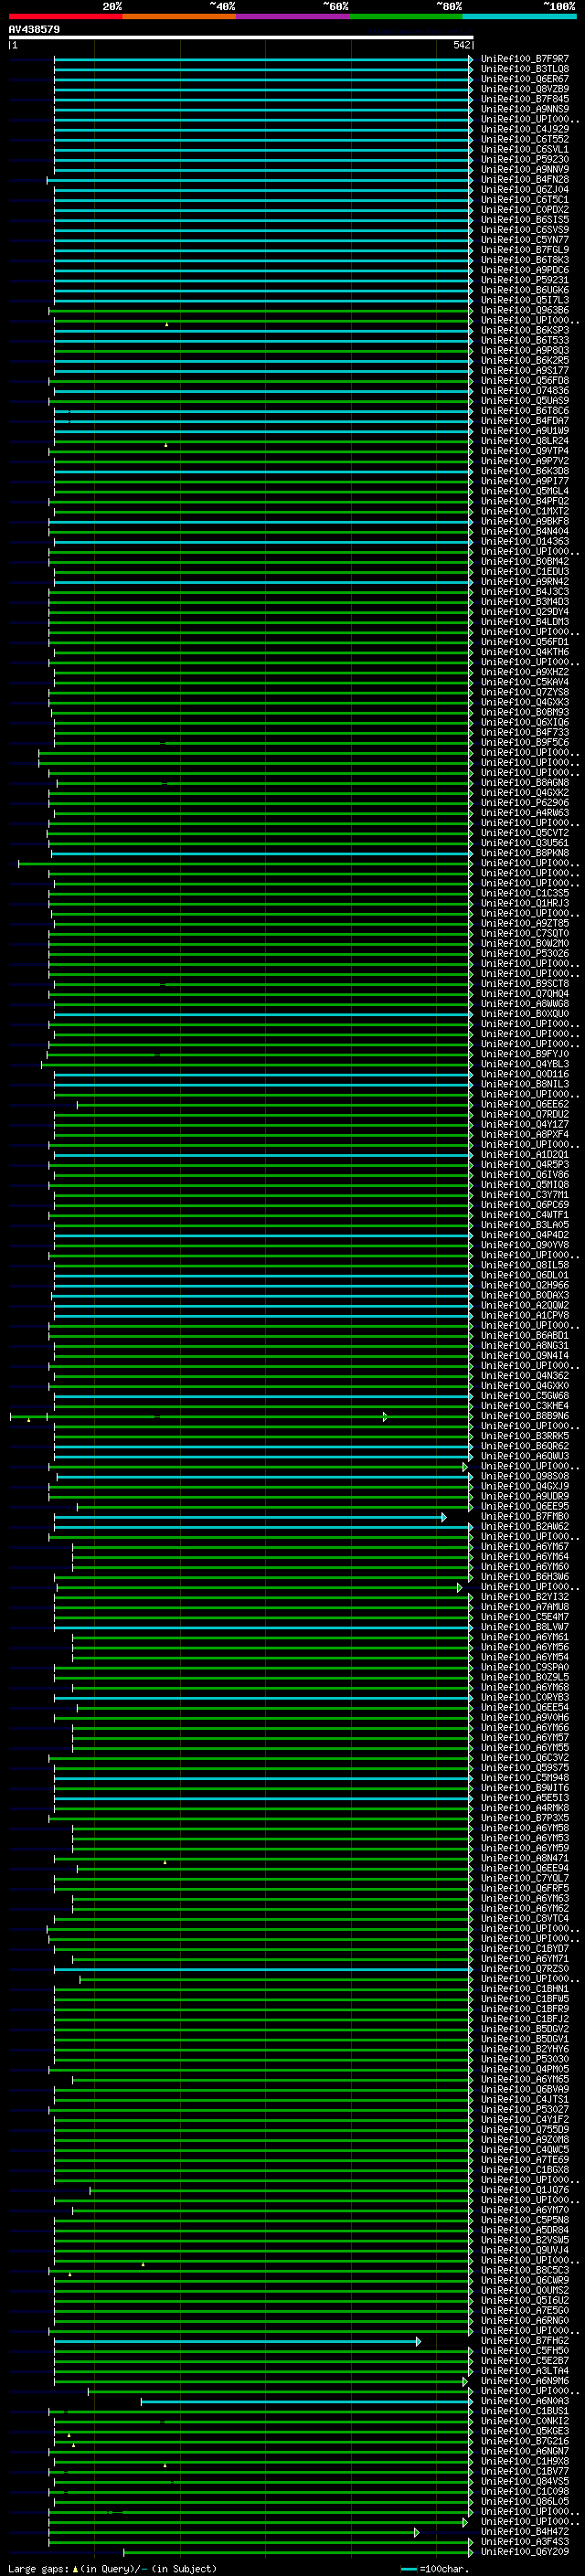Select hit label UniRef100_B7FMB0
This screenshot has width=585, height=2576.
coord(525,1516)
